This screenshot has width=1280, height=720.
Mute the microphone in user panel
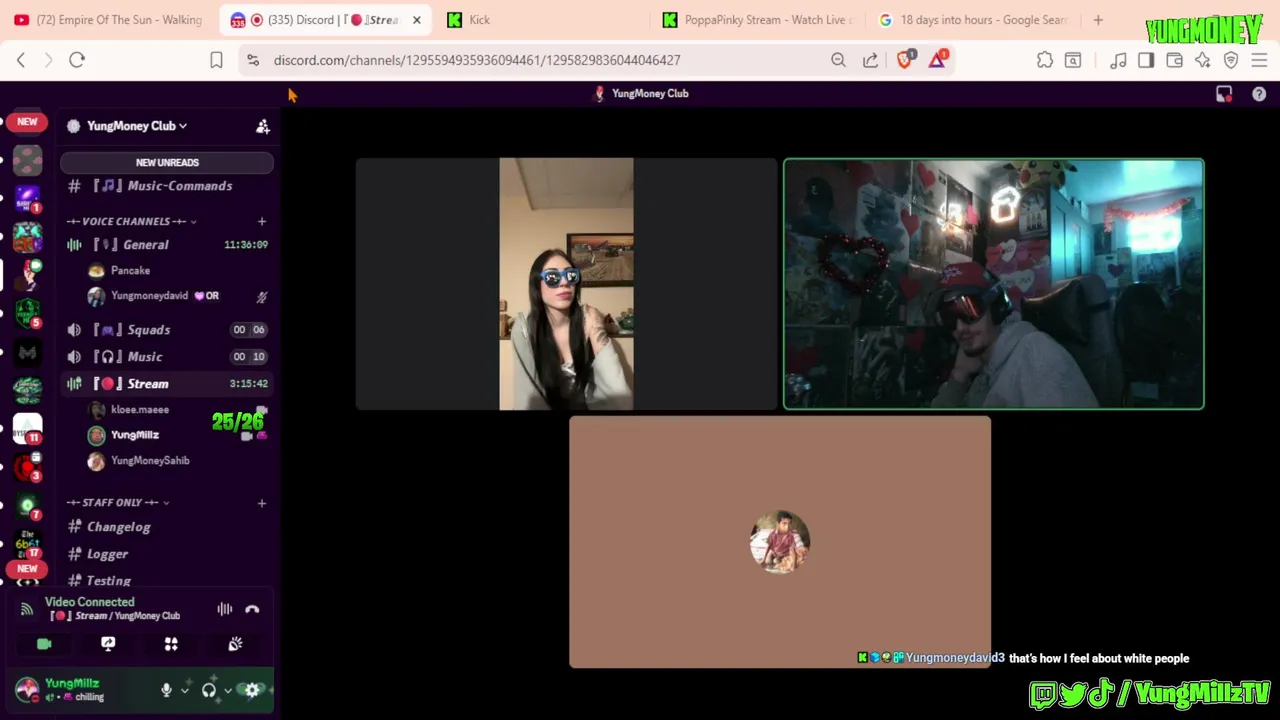pyautogui.click(x=166, y=690)
